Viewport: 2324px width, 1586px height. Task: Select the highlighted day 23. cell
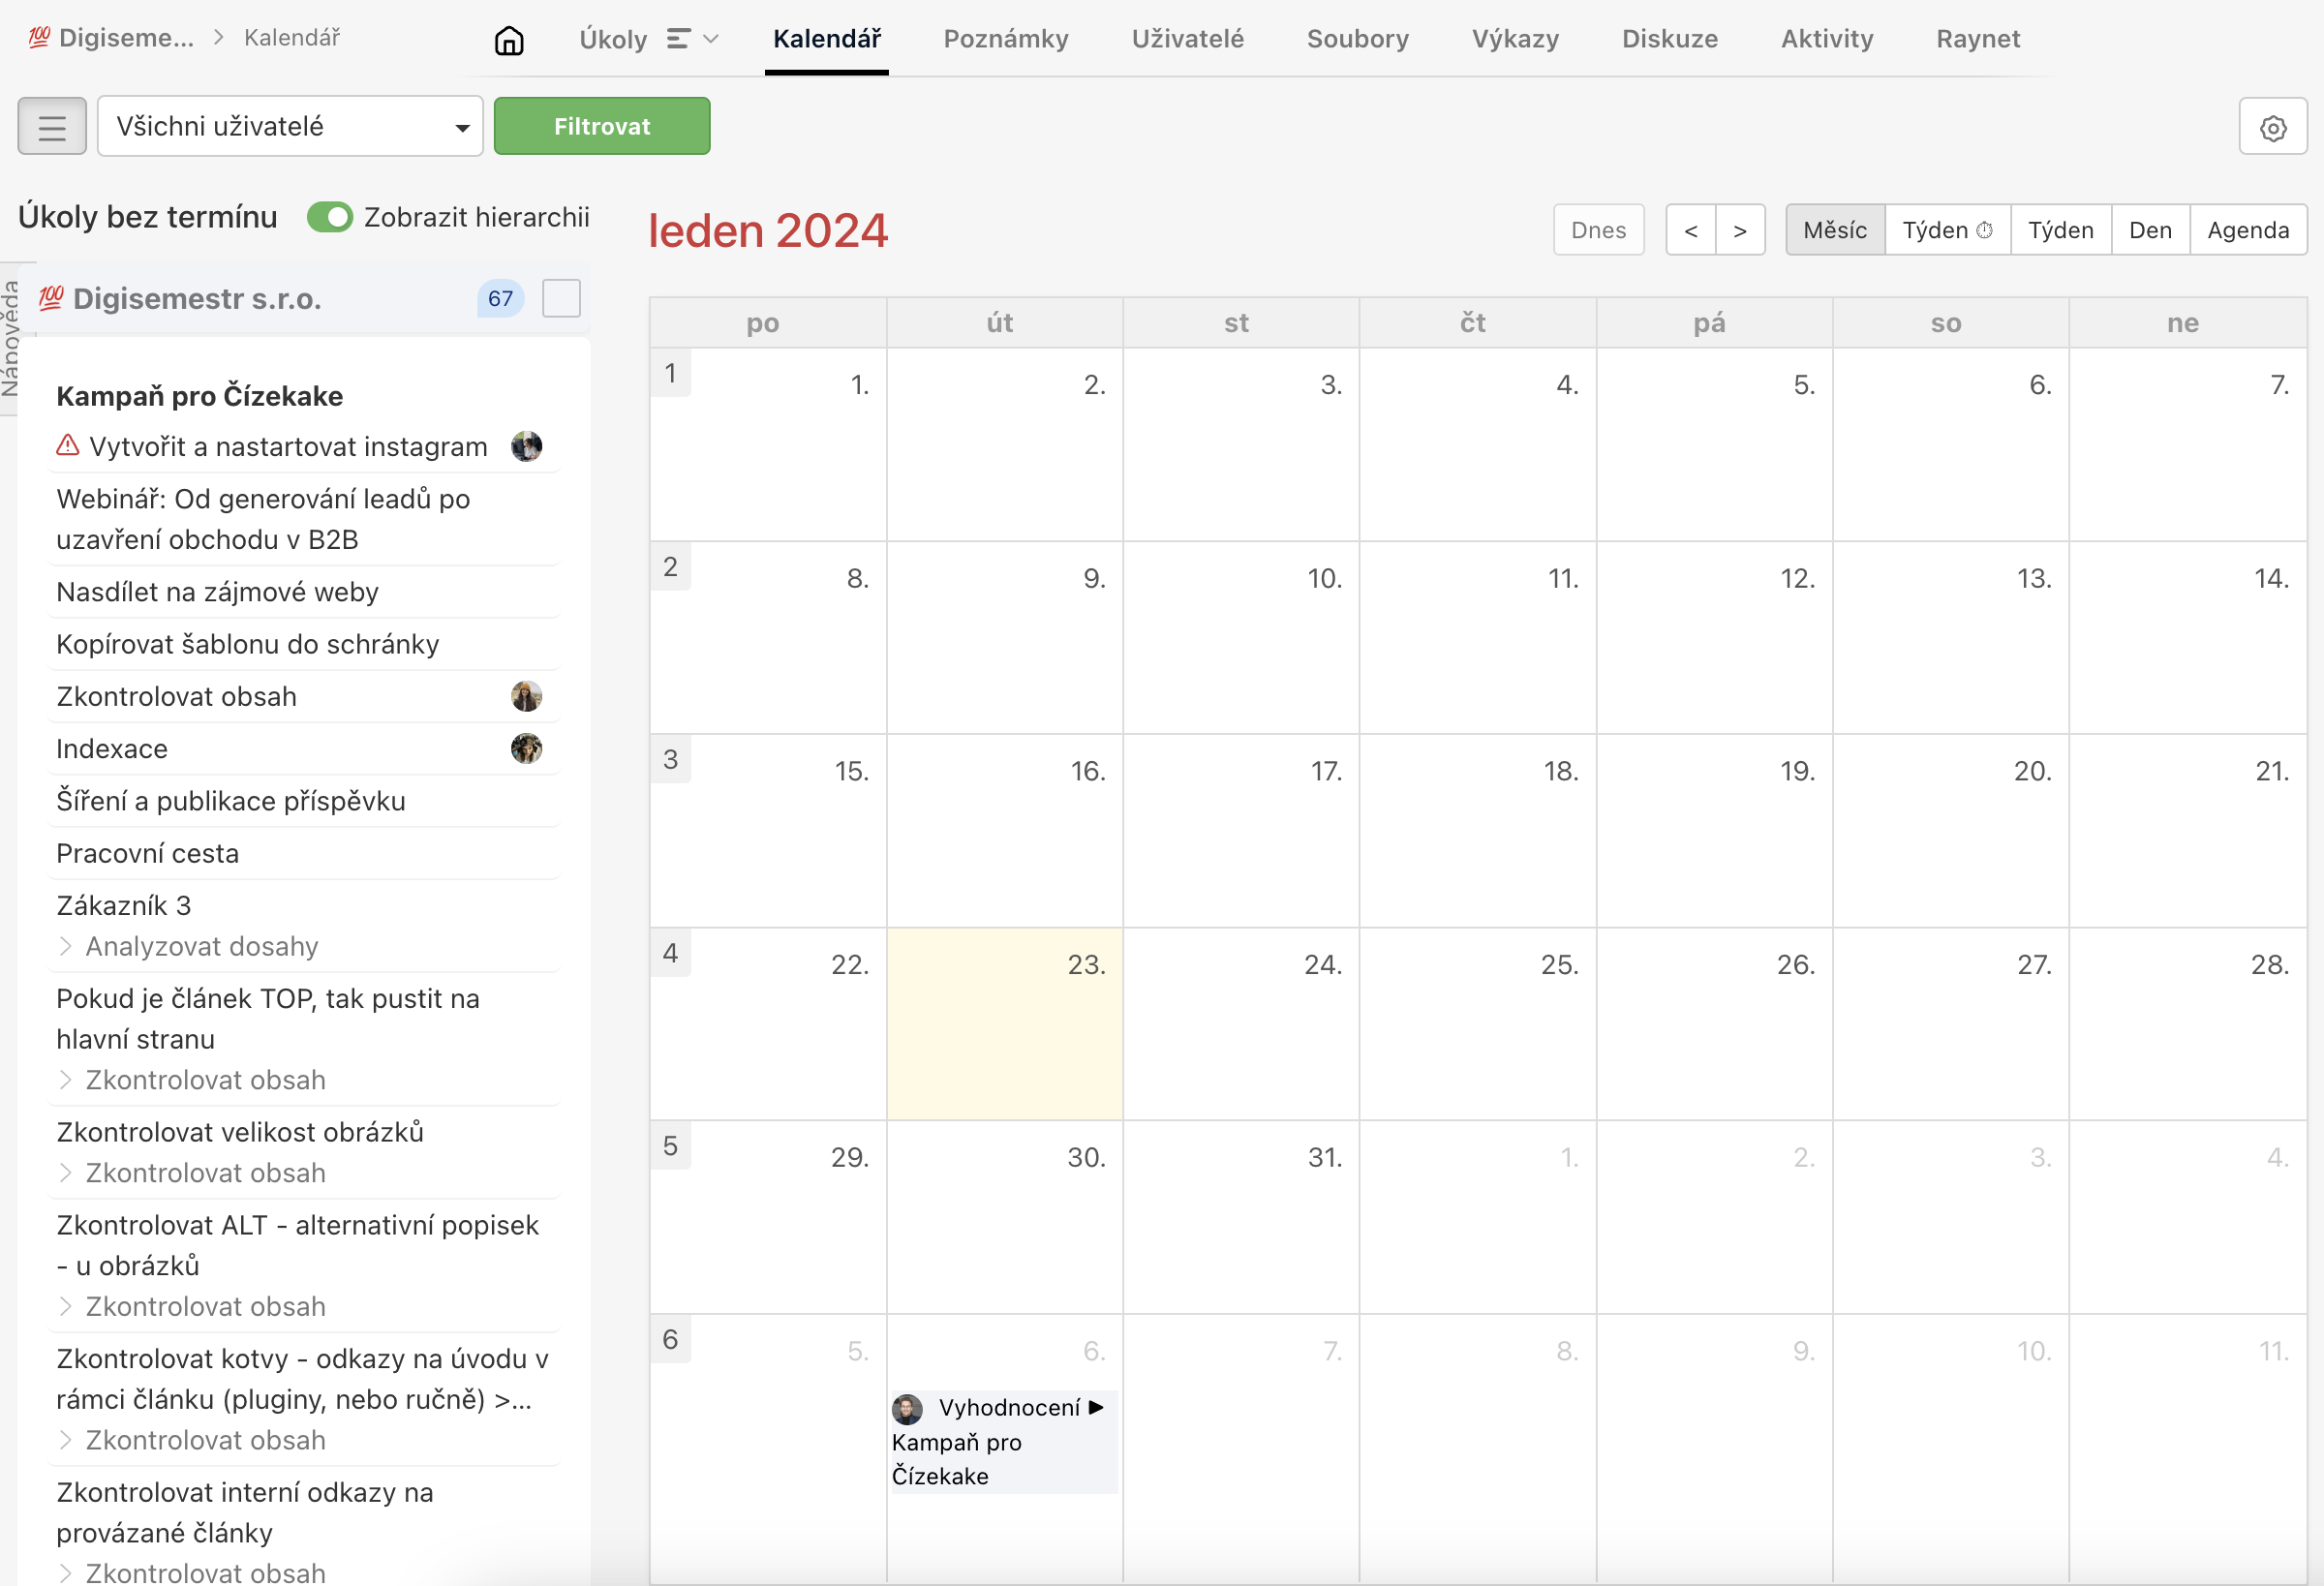pyautogui.click(x=1004, y=1023)
